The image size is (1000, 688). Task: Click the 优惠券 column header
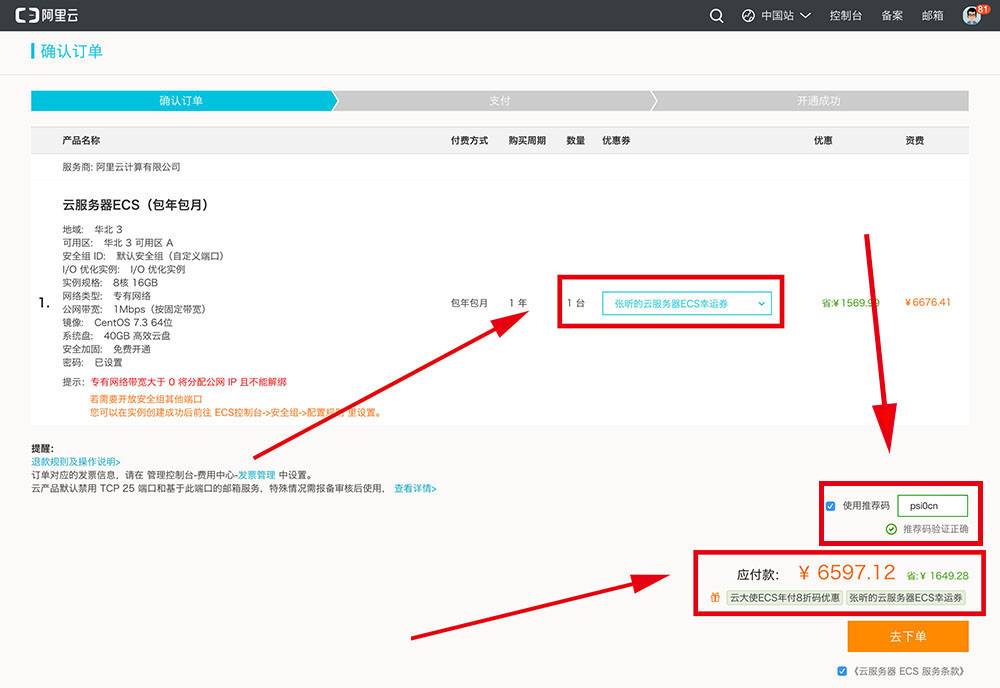pos(616,140)
